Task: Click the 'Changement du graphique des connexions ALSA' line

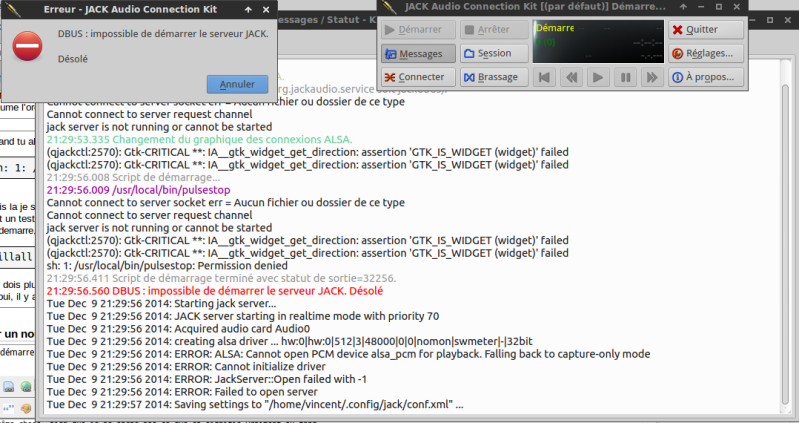Action: point(199,140)
